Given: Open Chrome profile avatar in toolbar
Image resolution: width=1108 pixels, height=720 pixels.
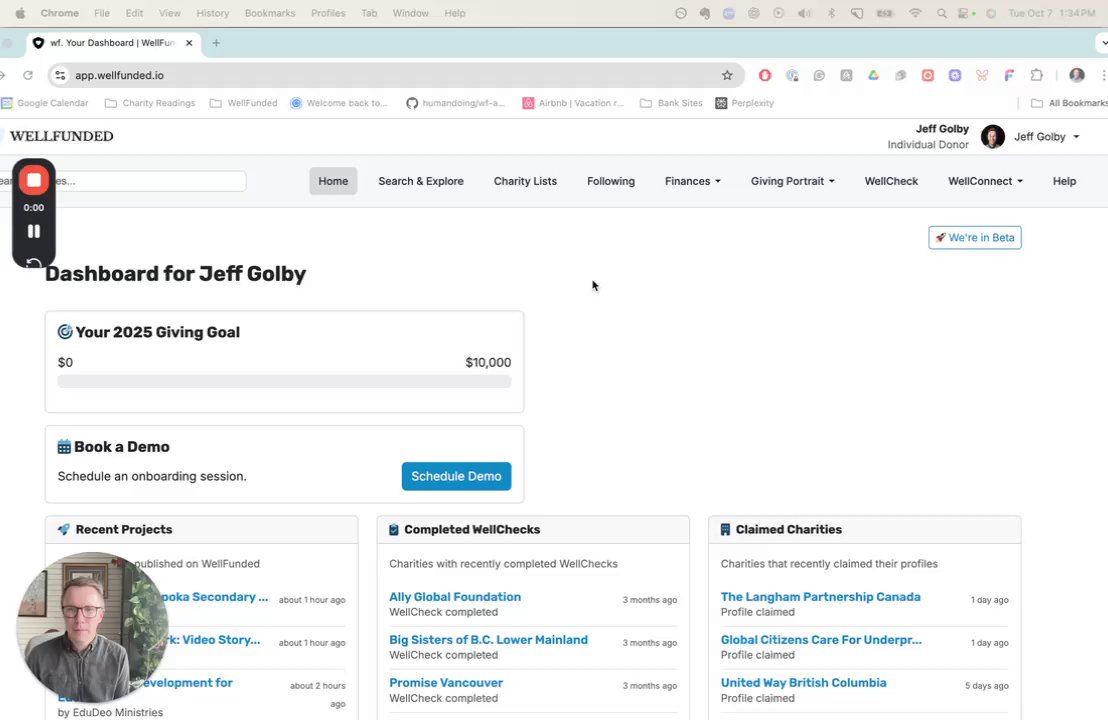Looking at the screenshot, I should [1076, 75].
